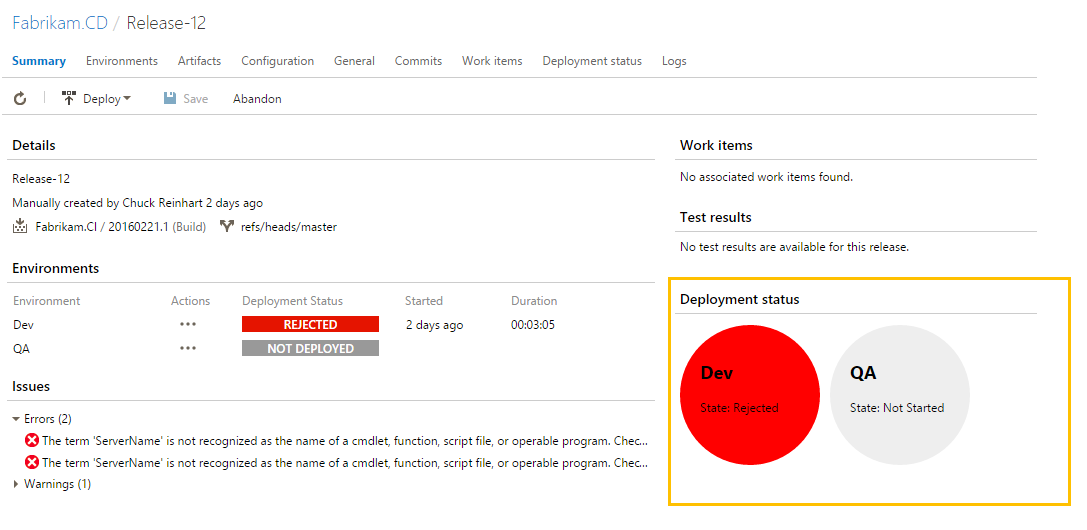Image resolution: width=1087 pixels, height=530 pixels.
Task: Click the red Dev deployment circle
Action: [750, 395]
